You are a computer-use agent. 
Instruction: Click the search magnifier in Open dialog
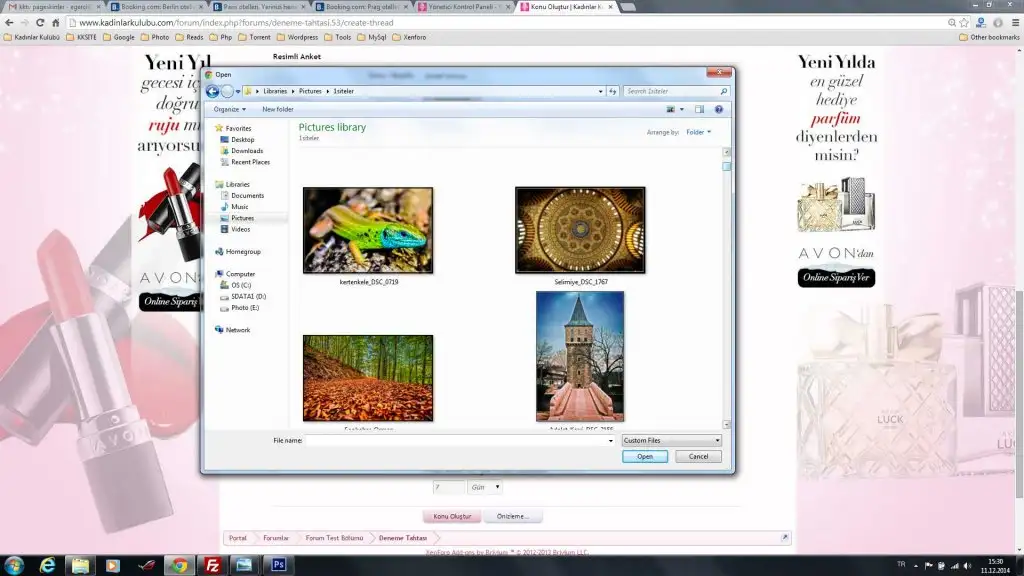[724, 91]
